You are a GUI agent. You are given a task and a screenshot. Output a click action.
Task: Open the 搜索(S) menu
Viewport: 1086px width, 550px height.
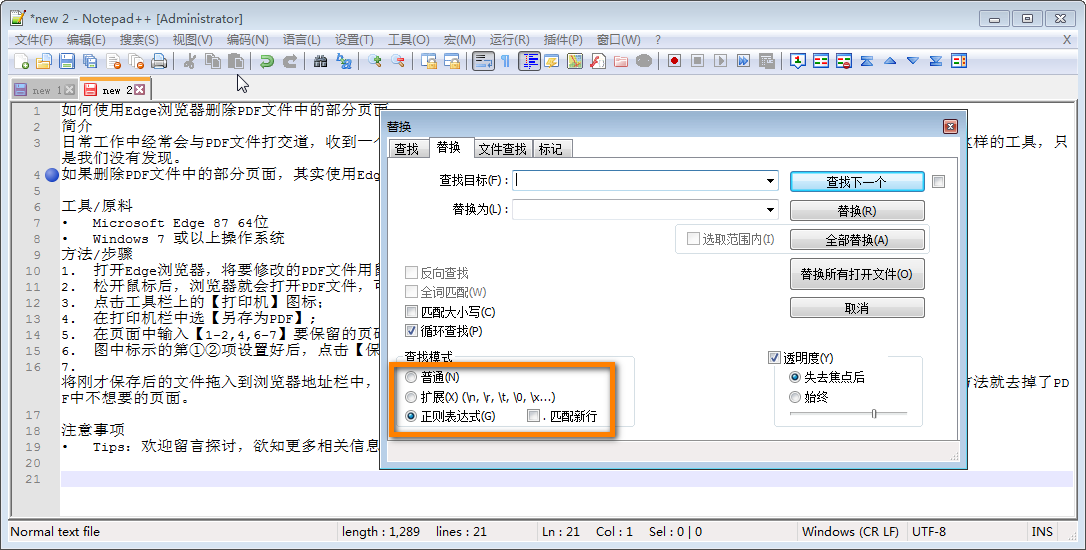coord(139,40)
